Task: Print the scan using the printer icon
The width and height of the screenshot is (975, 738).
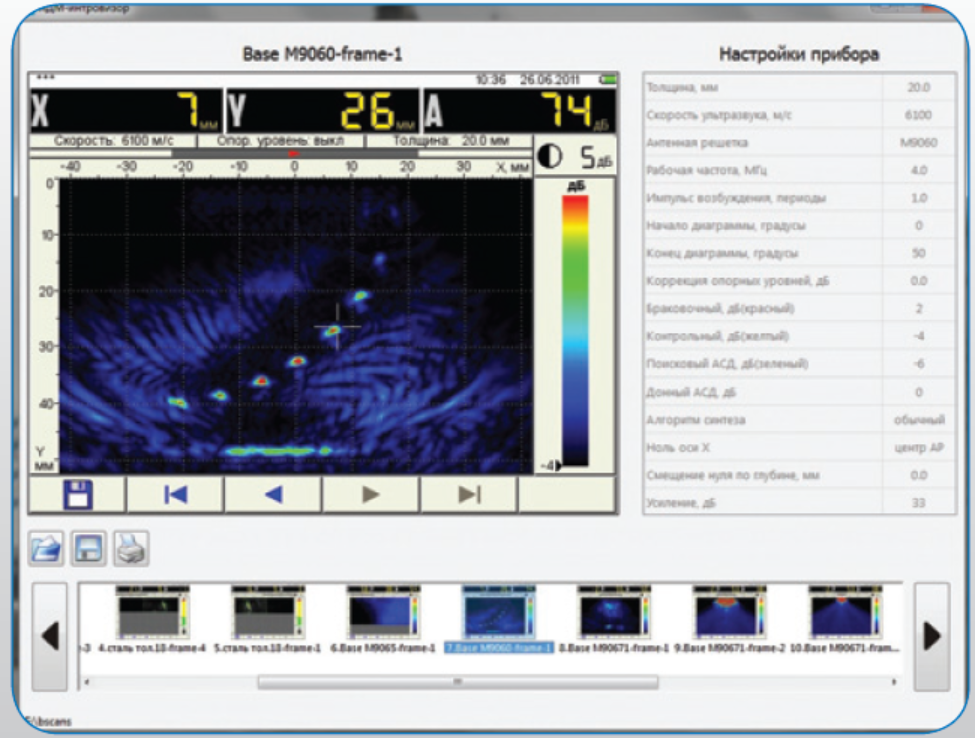Action: [x=132, y=548]
